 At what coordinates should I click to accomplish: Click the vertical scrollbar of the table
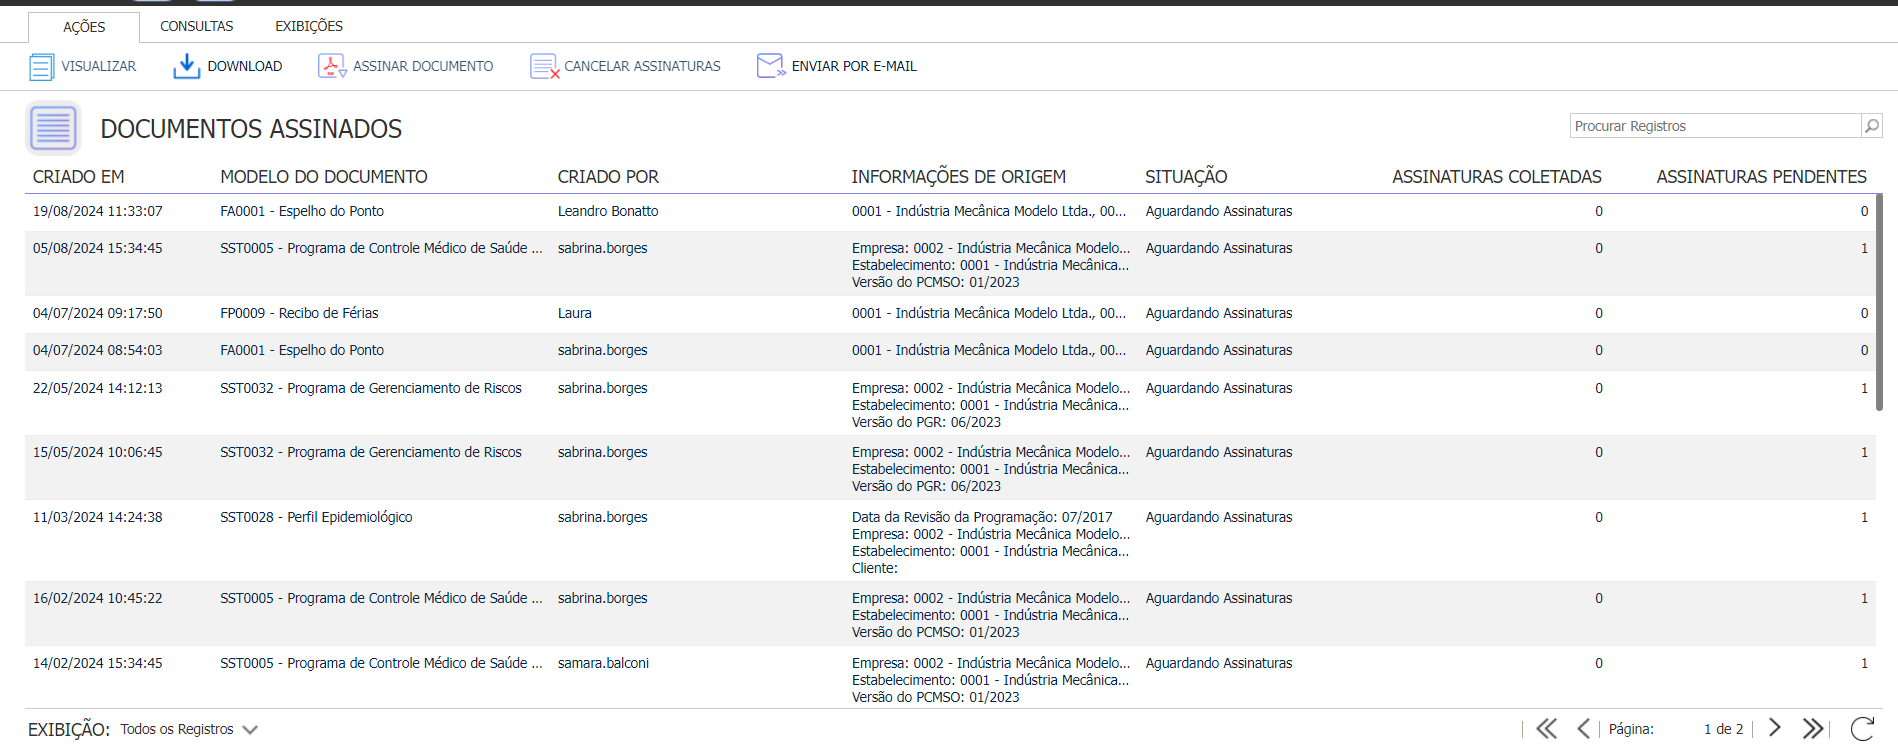[1879, 302]
